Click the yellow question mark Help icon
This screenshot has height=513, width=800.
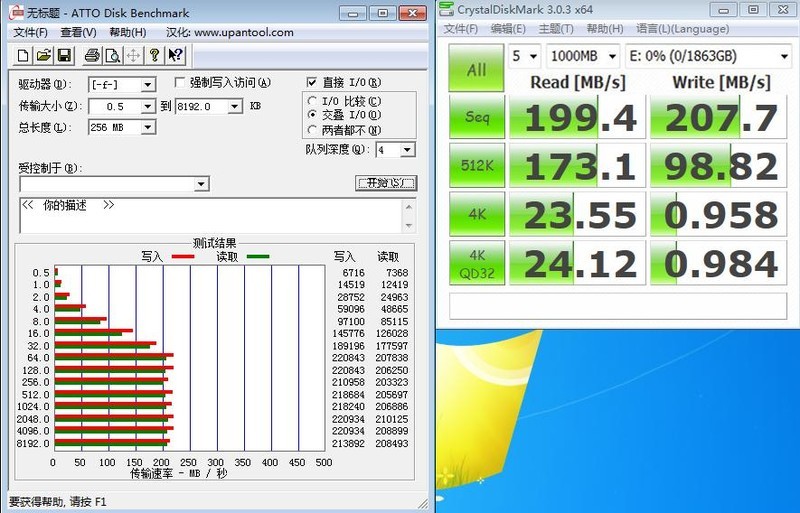[x=155, y=56]
